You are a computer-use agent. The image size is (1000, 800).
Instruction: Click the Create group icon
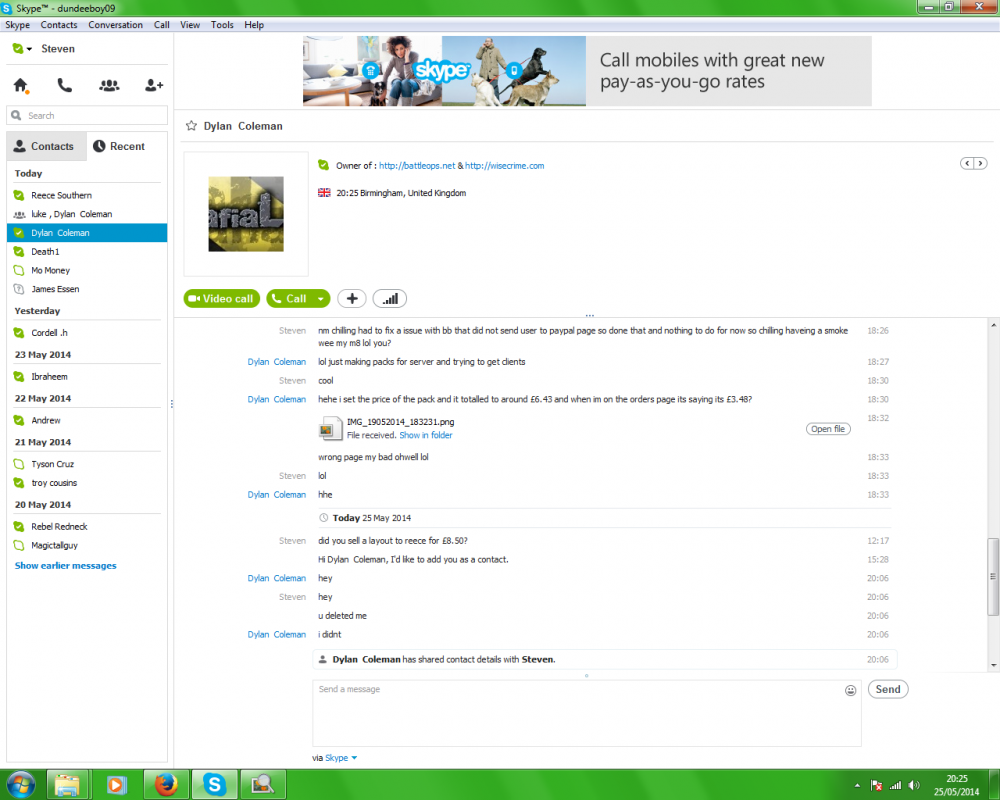tap(109, 86)
